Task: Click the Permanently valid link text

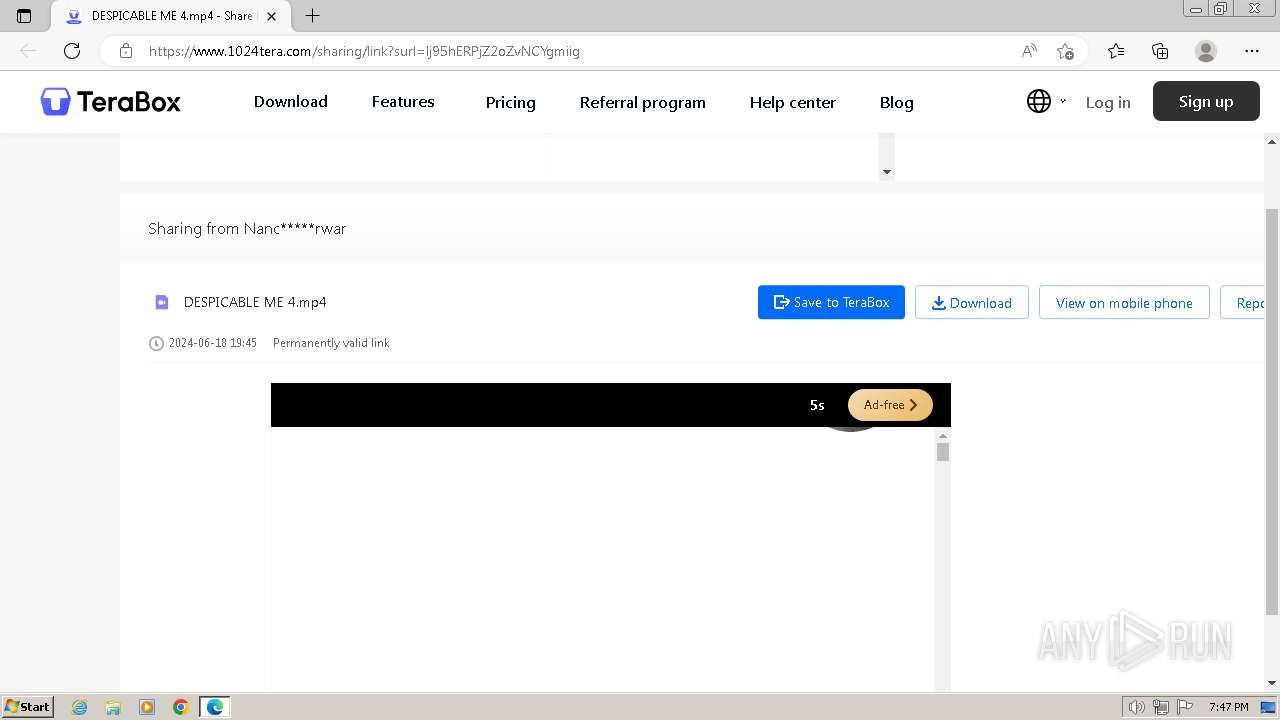Action: 331,343
